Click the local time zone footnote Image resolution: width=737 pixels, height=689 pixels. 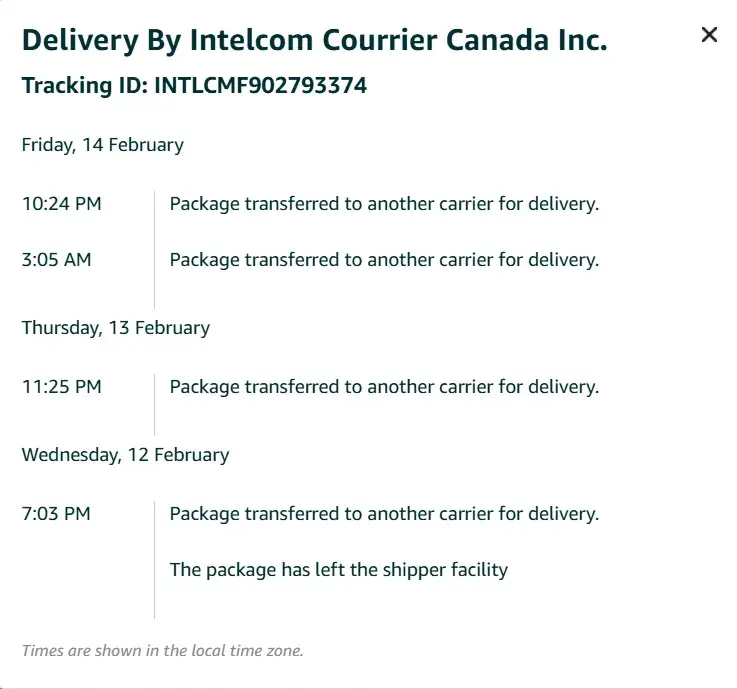pyautogui.click(x=162, y=651)
